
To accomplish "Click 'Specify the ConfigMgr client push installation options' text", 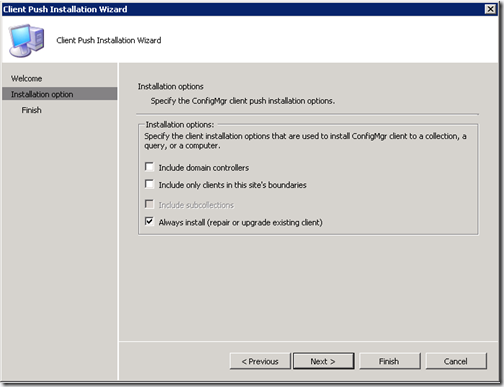I will point(243,101).
